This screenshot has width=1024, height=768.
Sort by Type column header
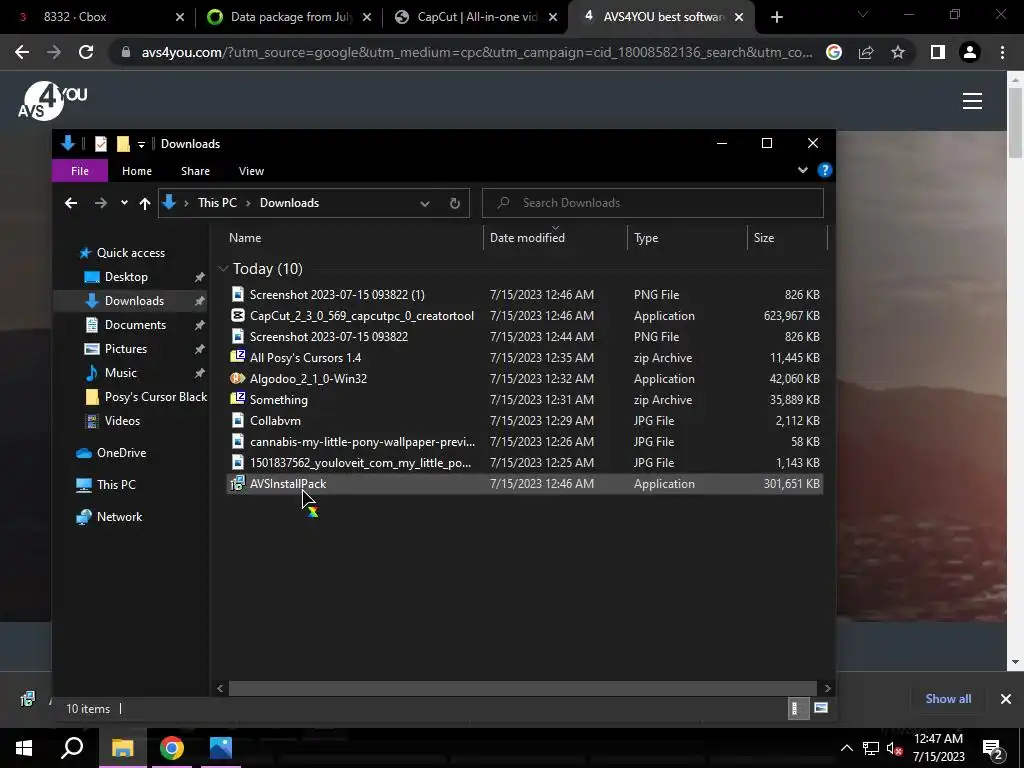click(687, 238)
